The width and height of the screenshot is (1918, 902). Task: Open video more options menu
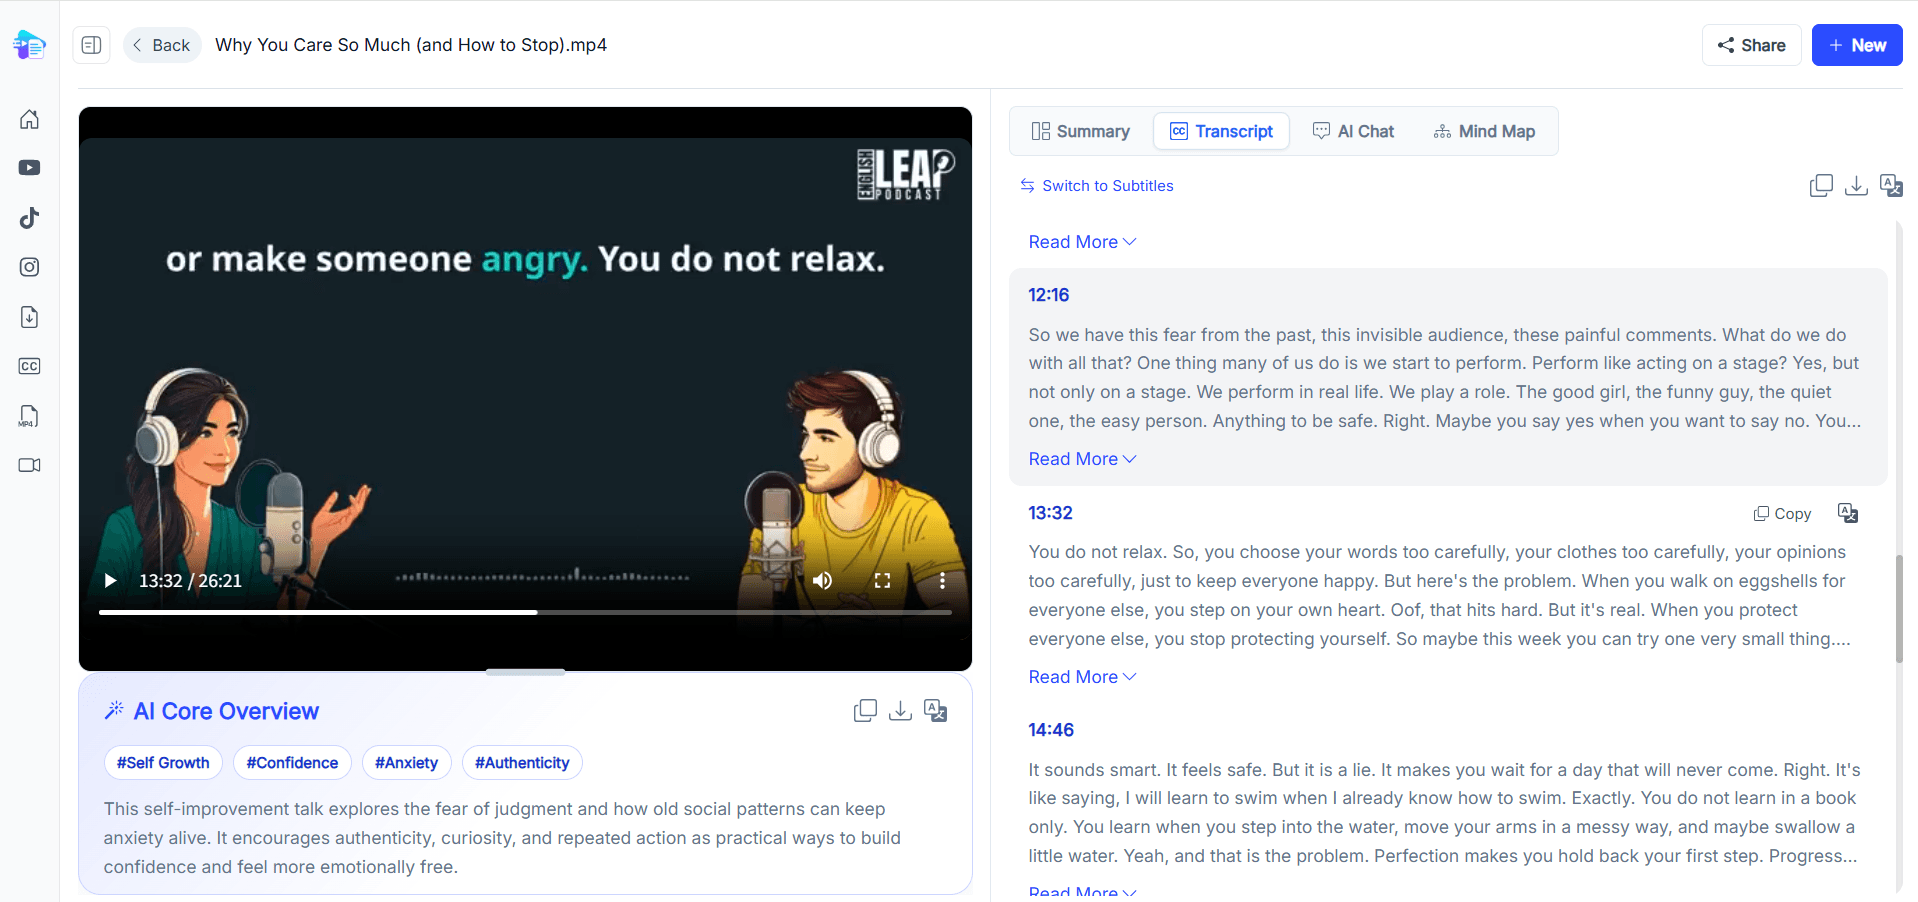(x=942, y=581)
